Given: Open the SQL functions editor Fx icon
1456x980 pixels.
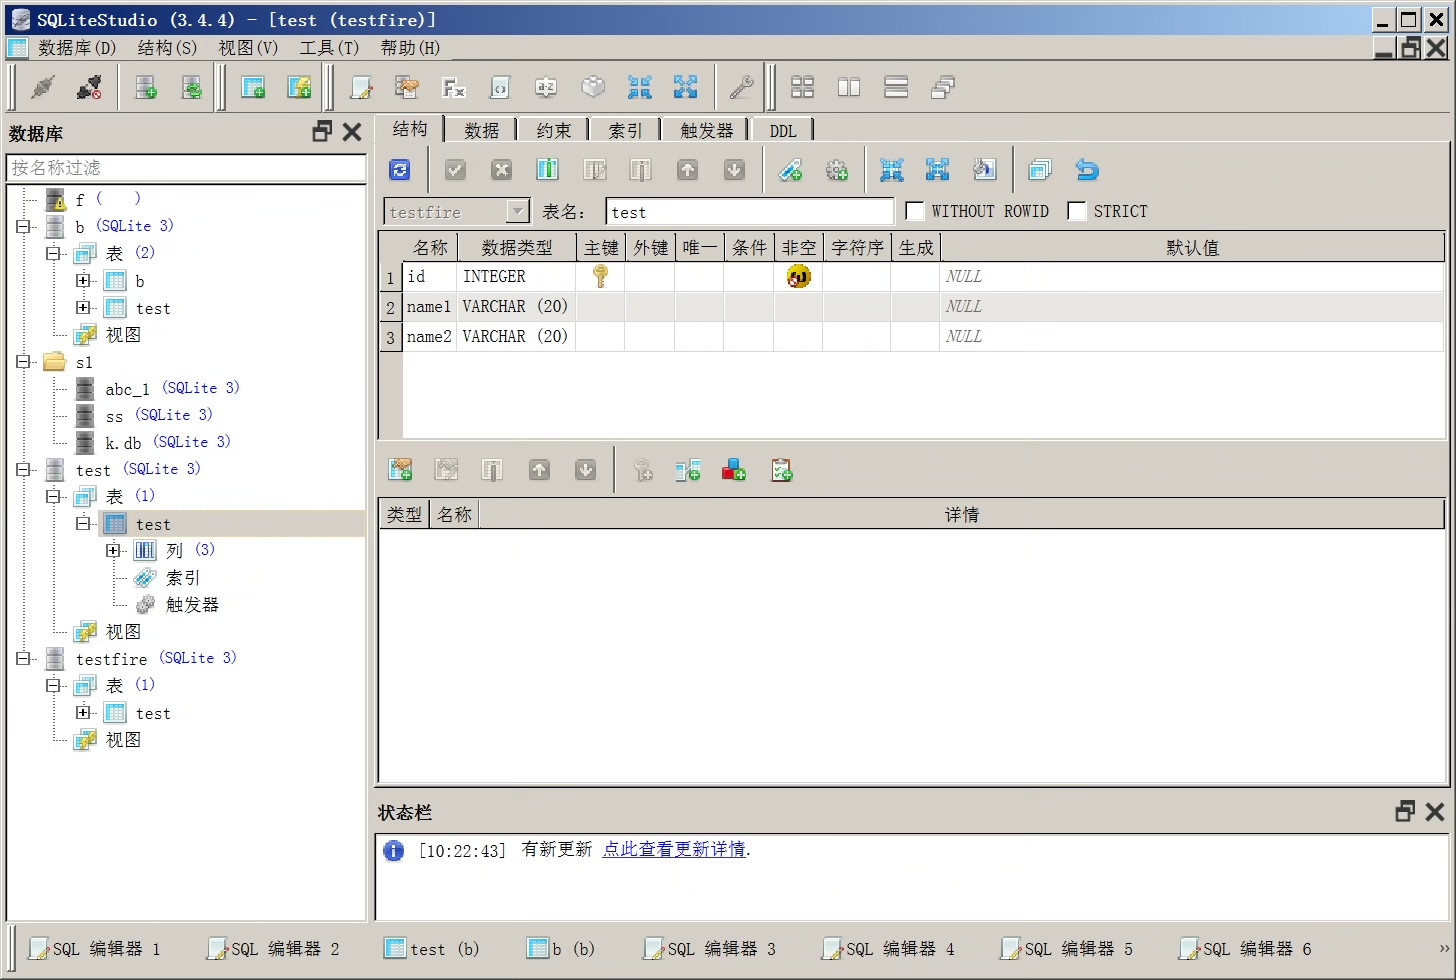Looking at the screenshot, I should (453, 88).
